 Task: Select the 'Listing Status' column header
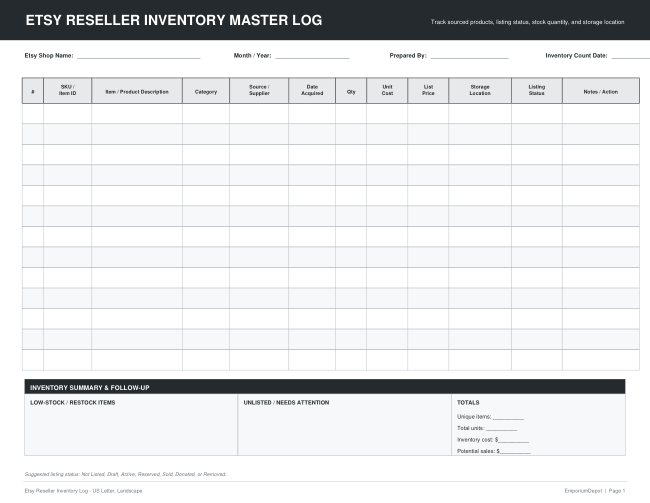click(x=537, y=90)
